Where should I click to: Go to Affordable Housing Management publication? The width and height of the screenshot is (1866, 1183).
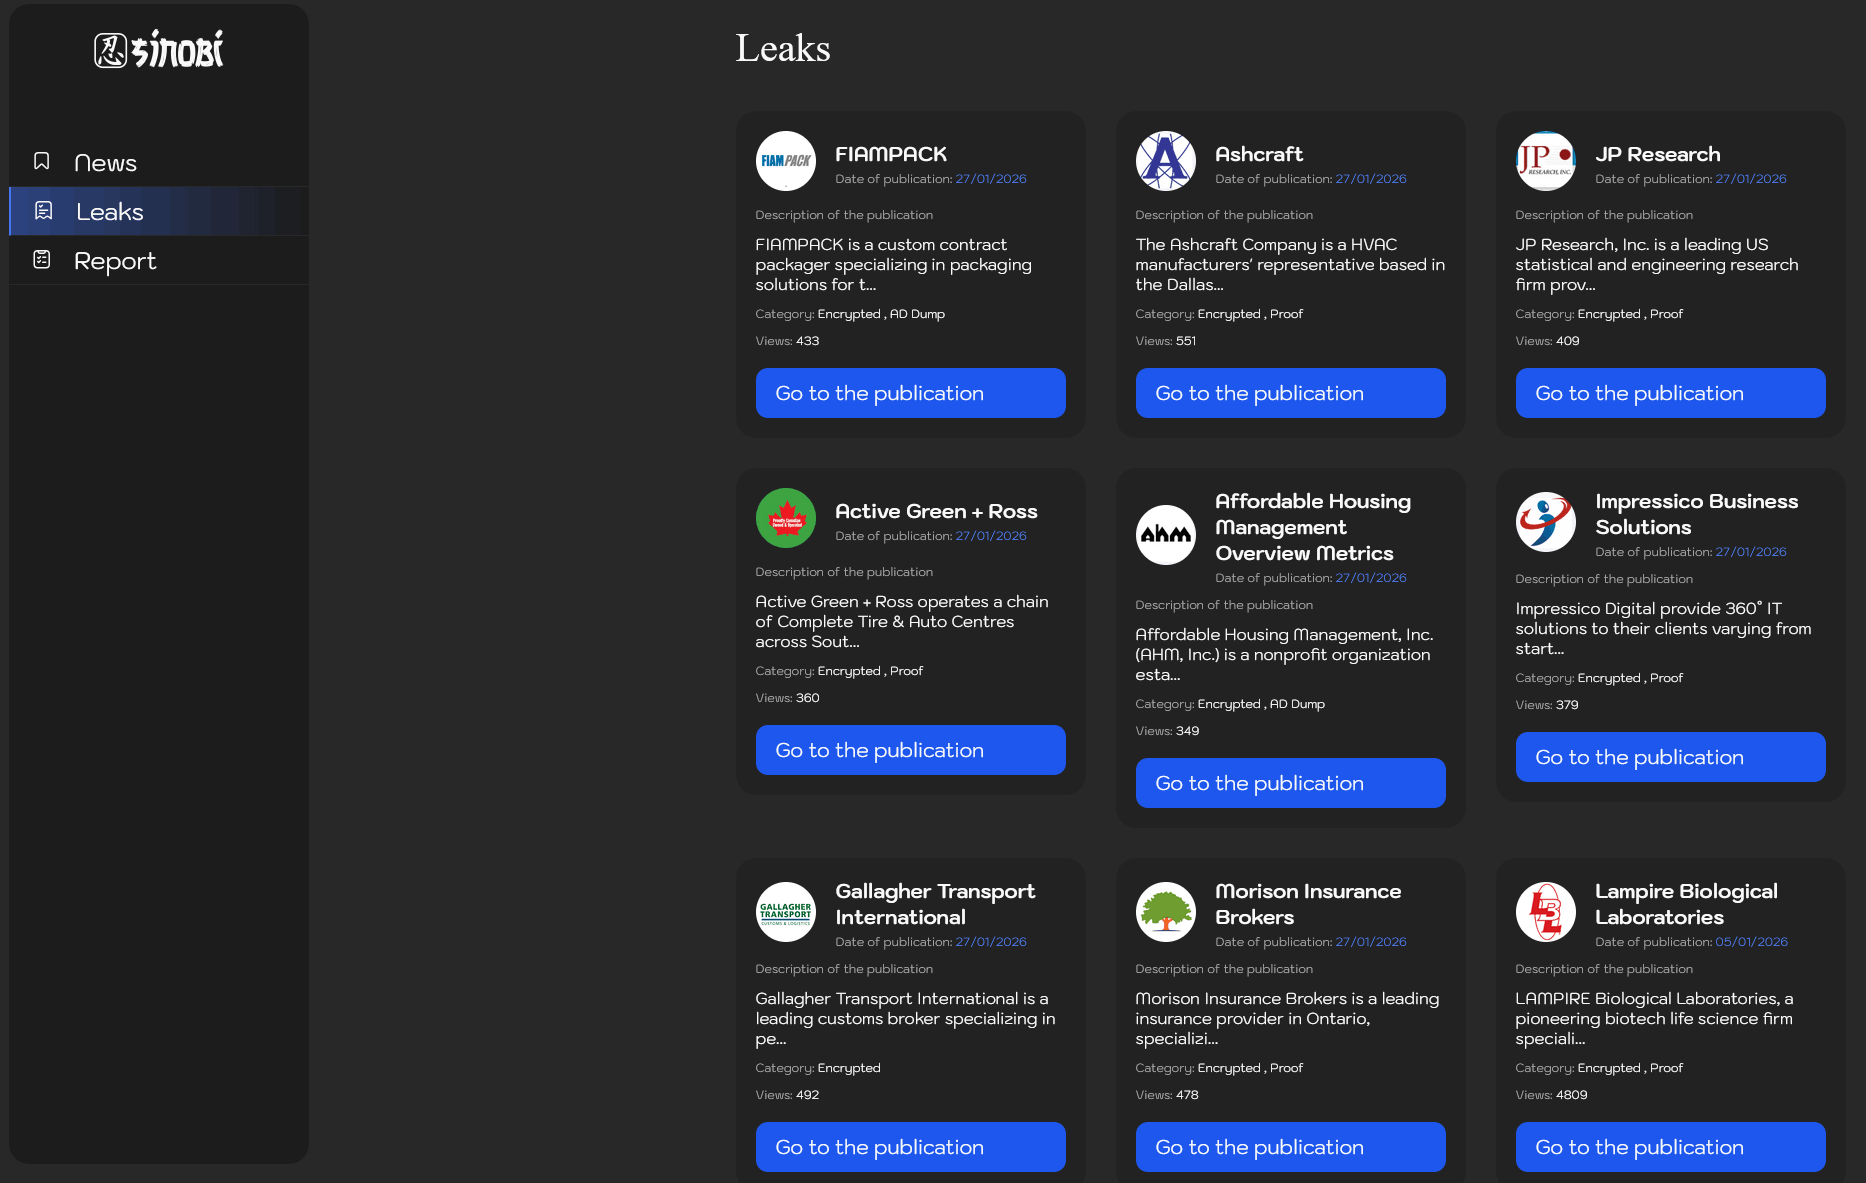point(1291,783)
